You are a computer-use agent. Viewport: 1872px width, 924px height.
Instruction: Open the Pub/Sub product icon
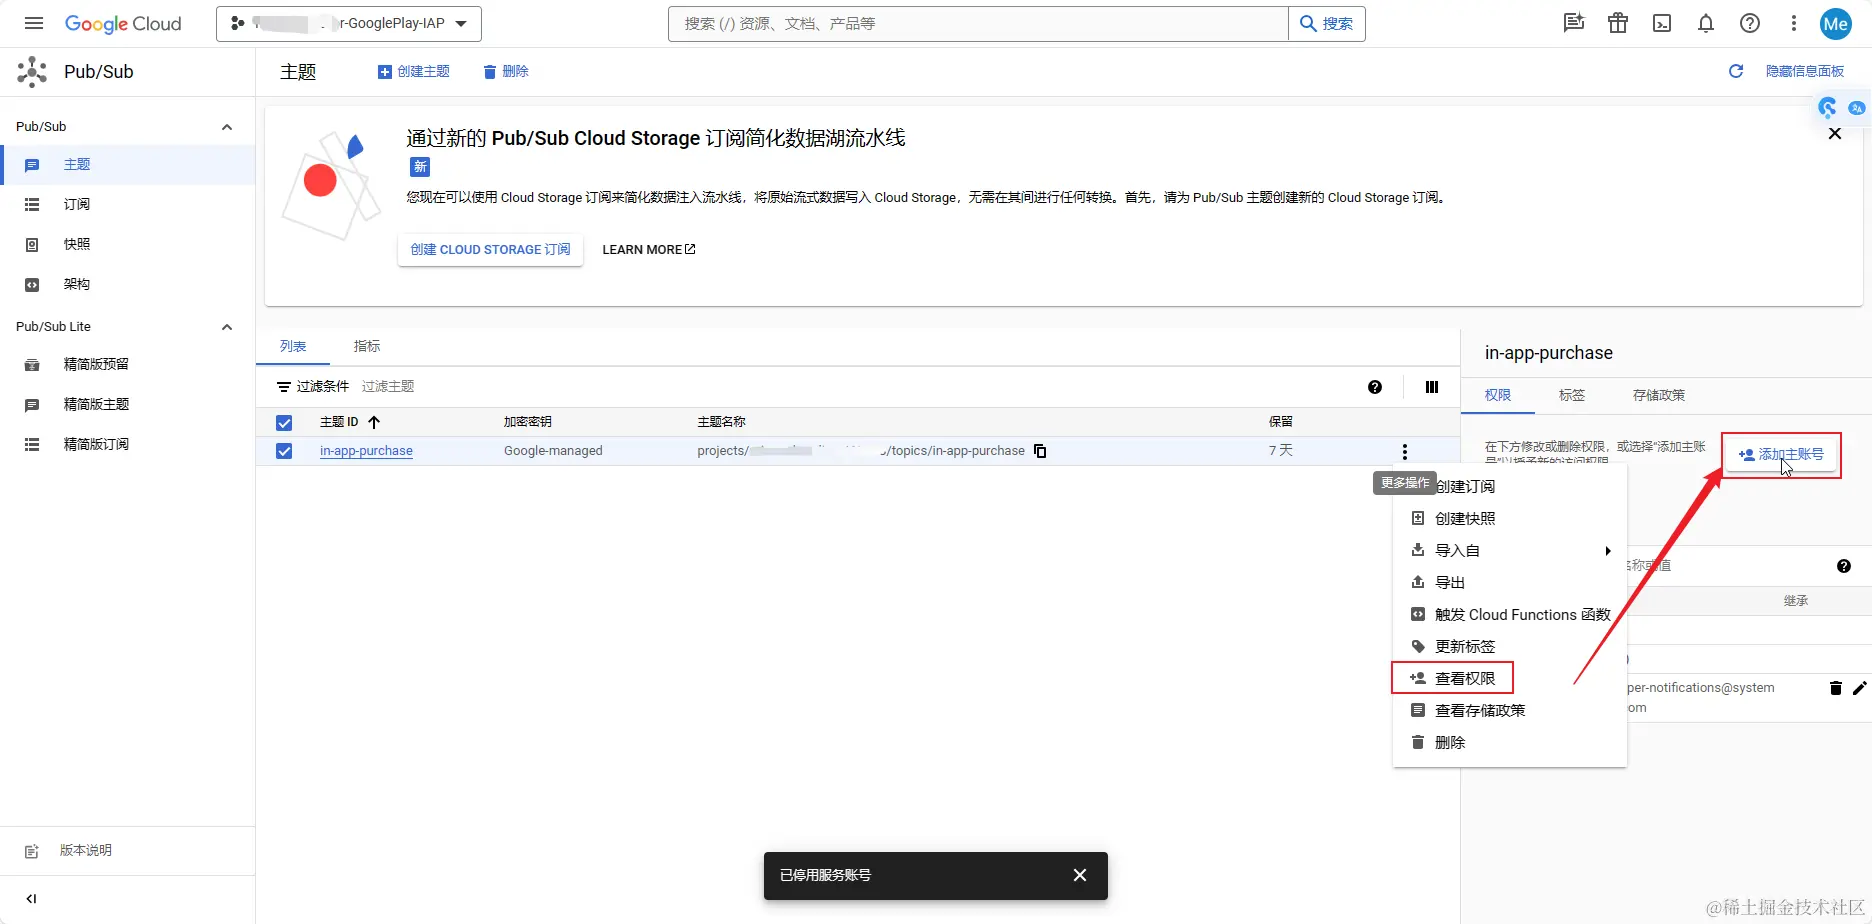pyautogui.click(x=32, y=72)
